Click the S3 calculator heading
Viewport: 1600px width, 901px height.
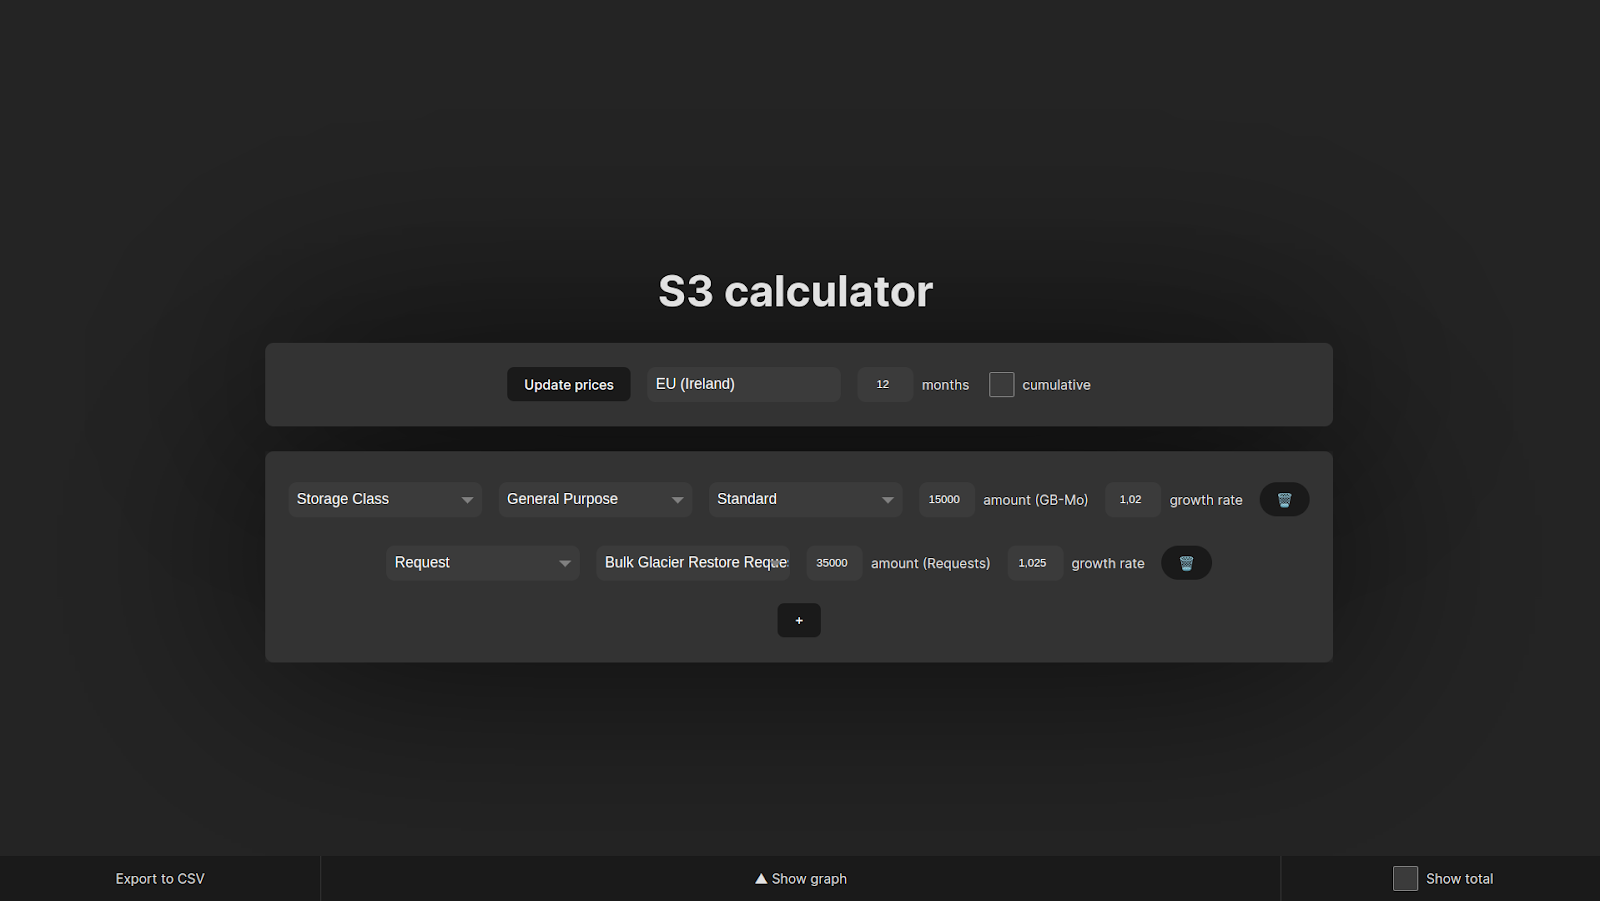tap(796, 291)
